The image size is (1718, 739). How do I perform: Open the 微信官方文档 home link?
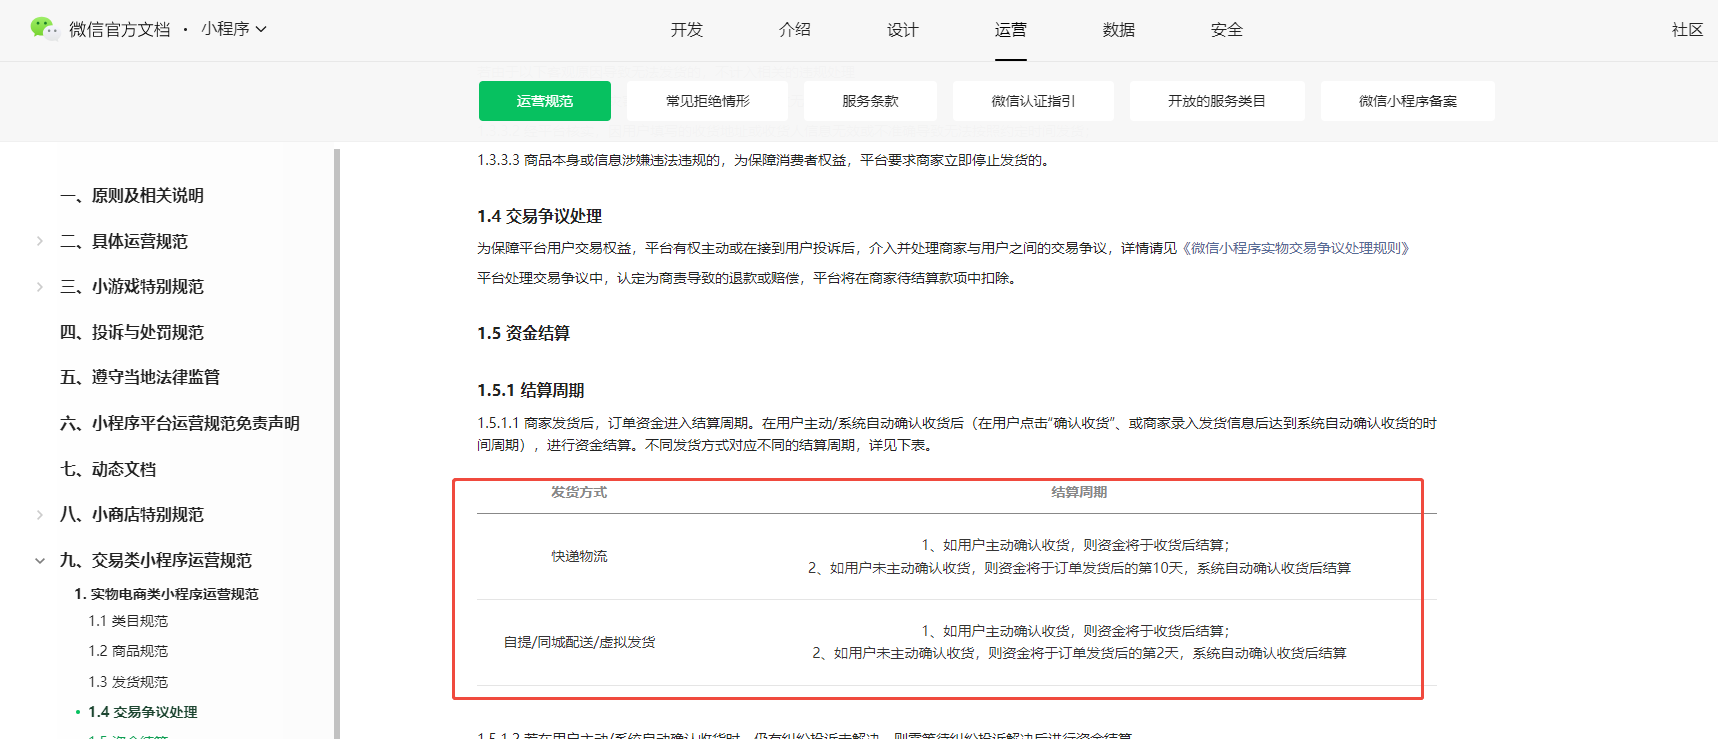click(x=119, y=30)
